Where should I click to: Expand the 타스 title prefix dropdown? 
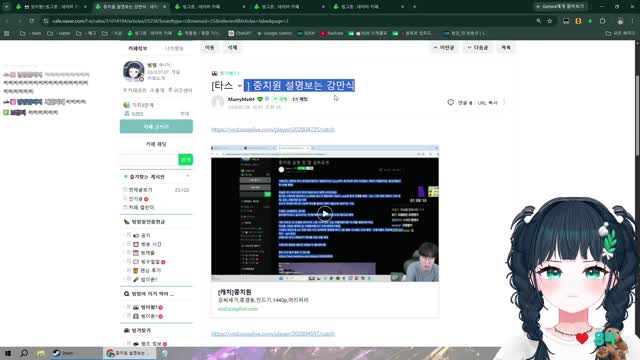[240, 86]
